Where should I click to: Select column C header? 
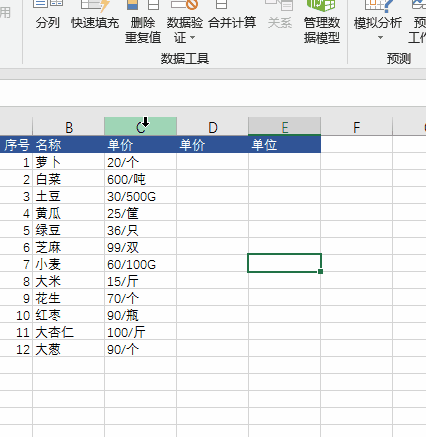[x=140, y=126]
